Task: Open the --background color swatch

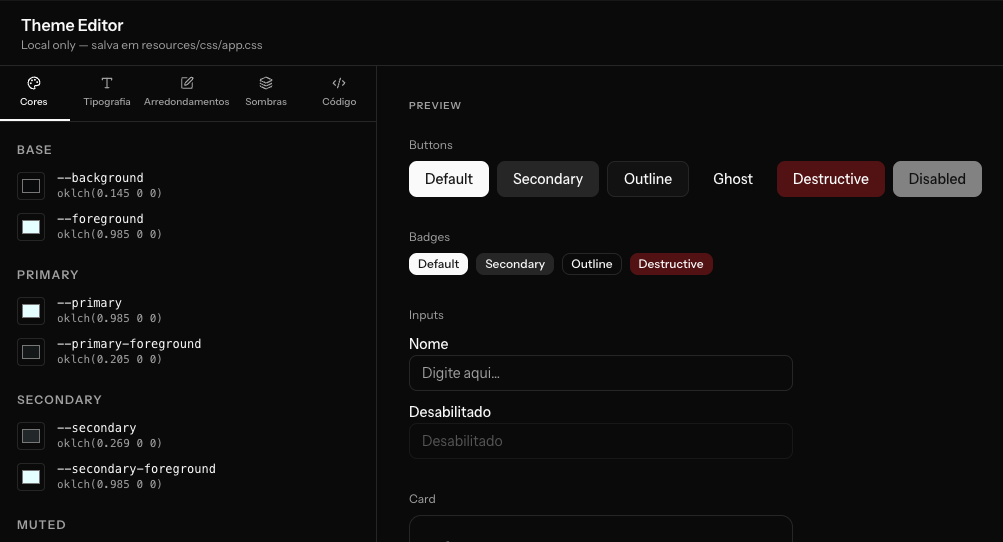Action: 31,186
